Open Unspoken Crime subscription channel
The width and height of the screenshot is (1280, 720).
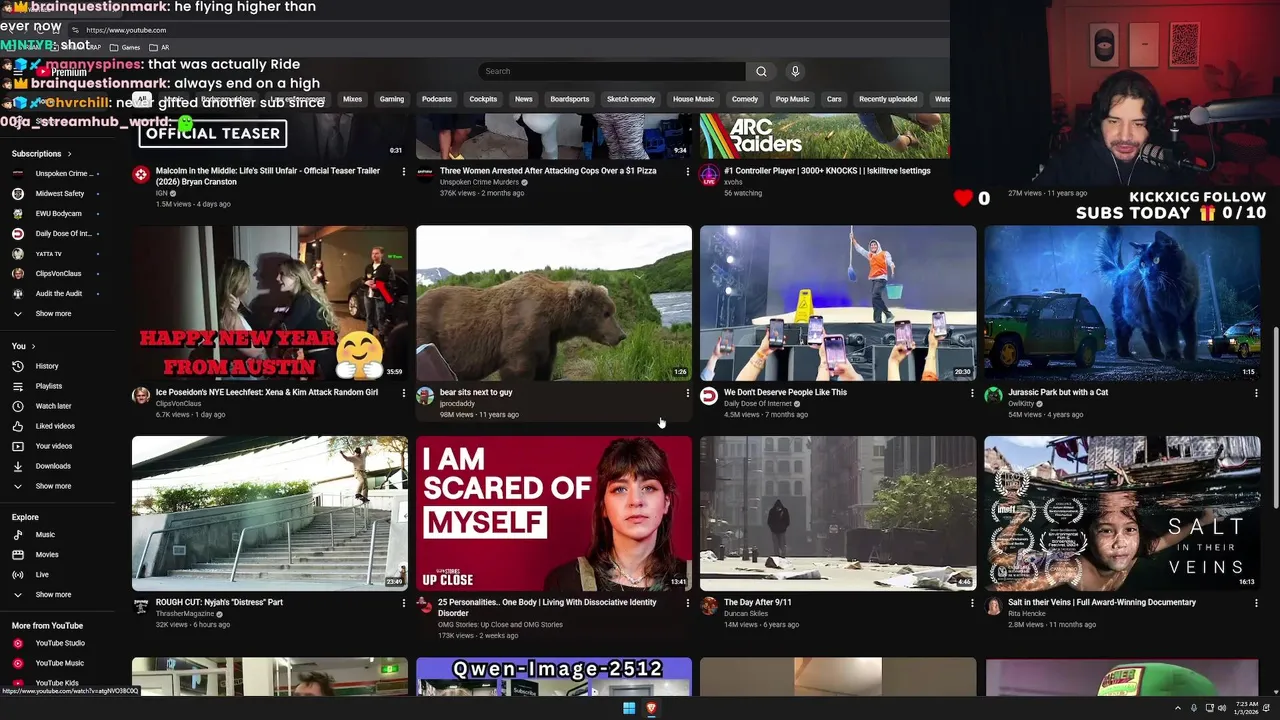62,174
